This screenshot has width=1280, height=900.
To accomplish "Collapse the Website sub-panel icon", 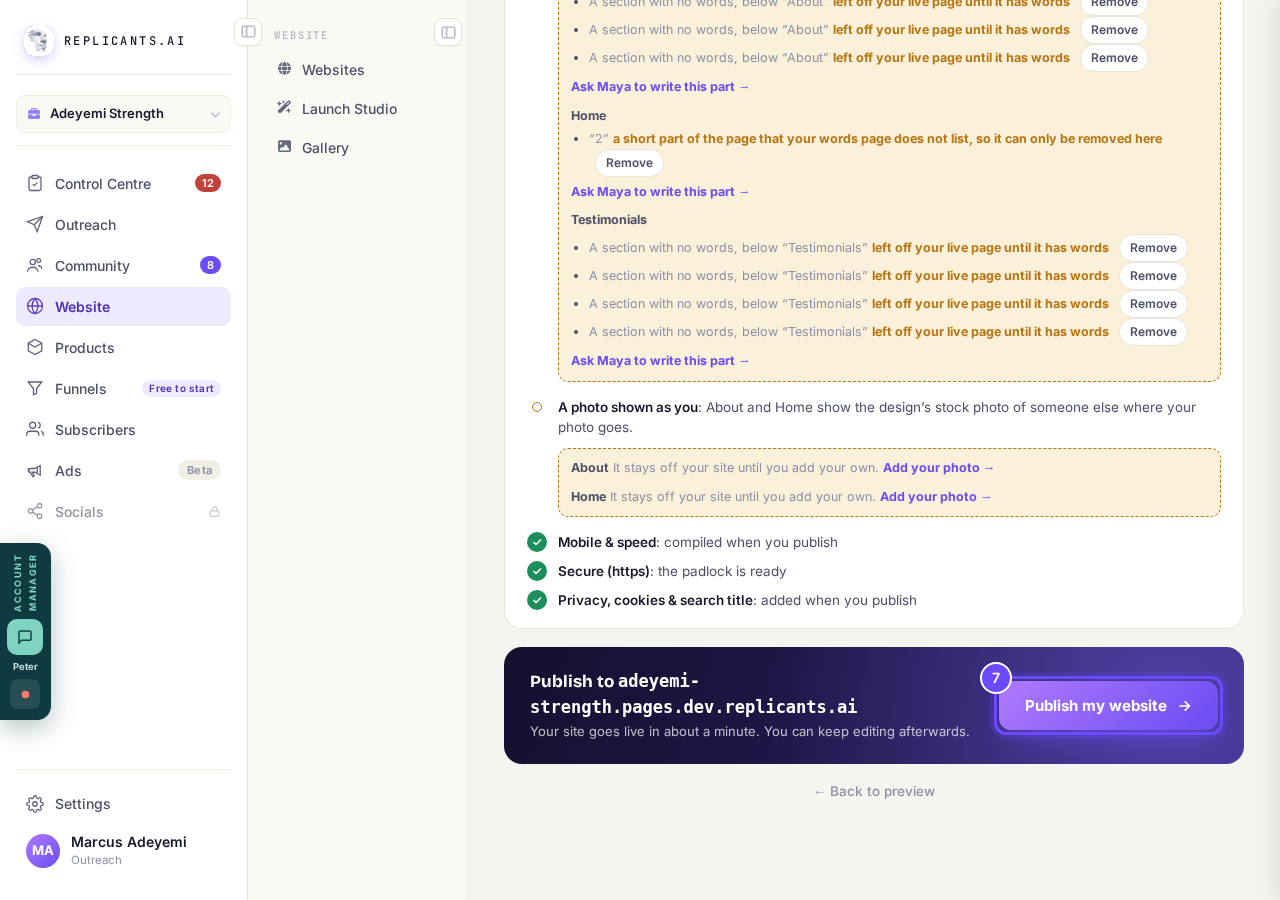I will [448, 32].
